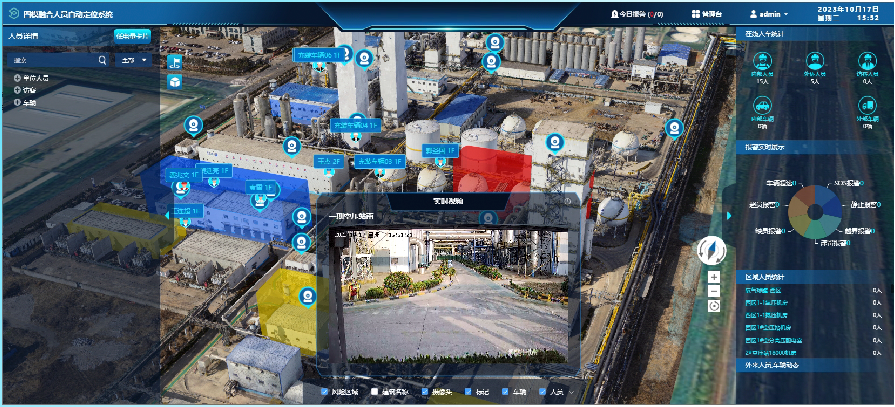Image resolution: width=895 pixels, height=407 pixels.
Task: Enable the unchecked second layer checkbox
Action: pos(375,392)
